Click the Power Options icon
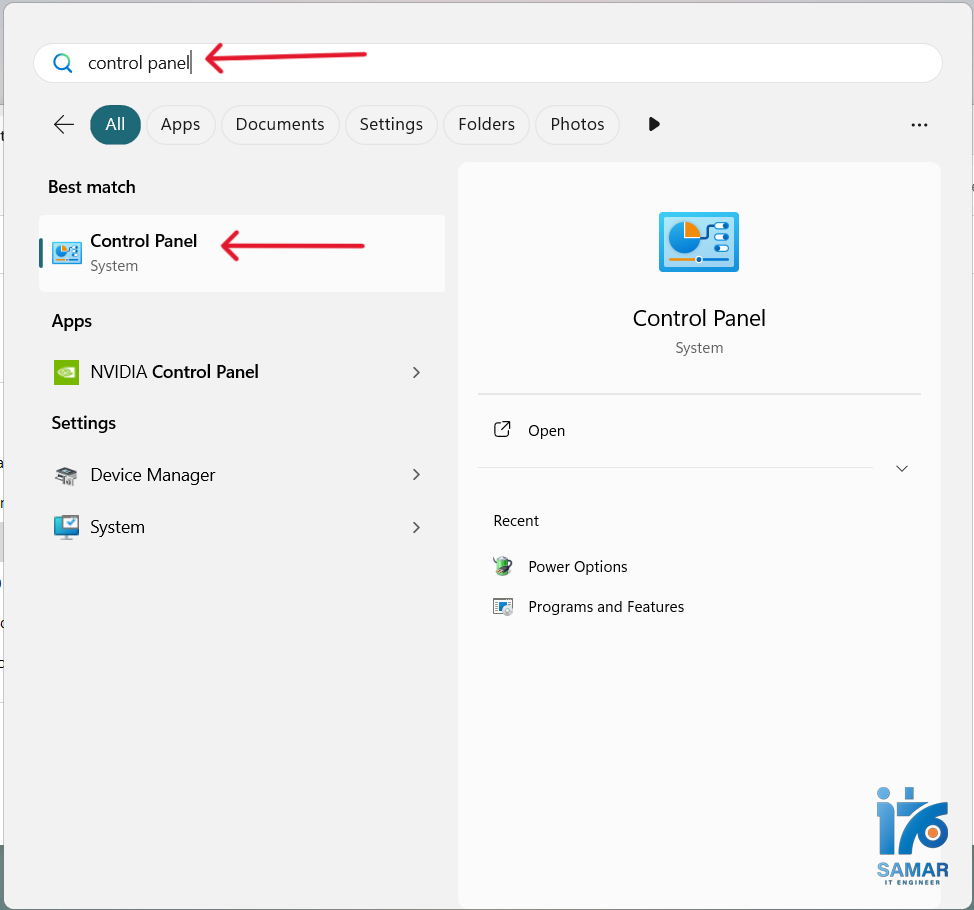Image resolution: width=974 pixels, height=910 pixels. [503, 566]
